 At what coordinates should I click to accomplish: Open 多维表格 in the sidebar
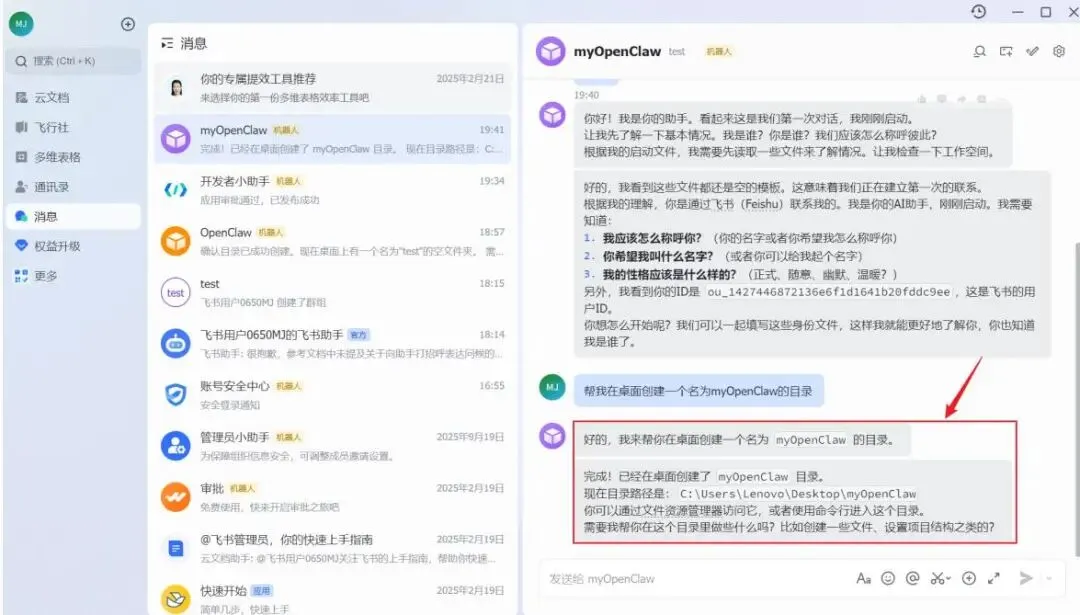coord(74,157)
